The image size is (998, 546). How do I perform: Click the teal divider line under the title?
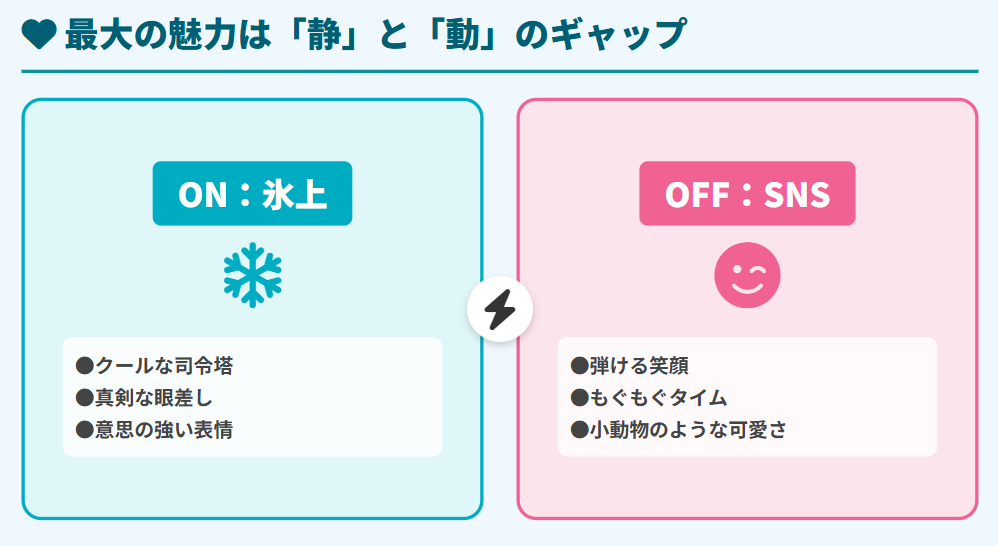(499, 72)
